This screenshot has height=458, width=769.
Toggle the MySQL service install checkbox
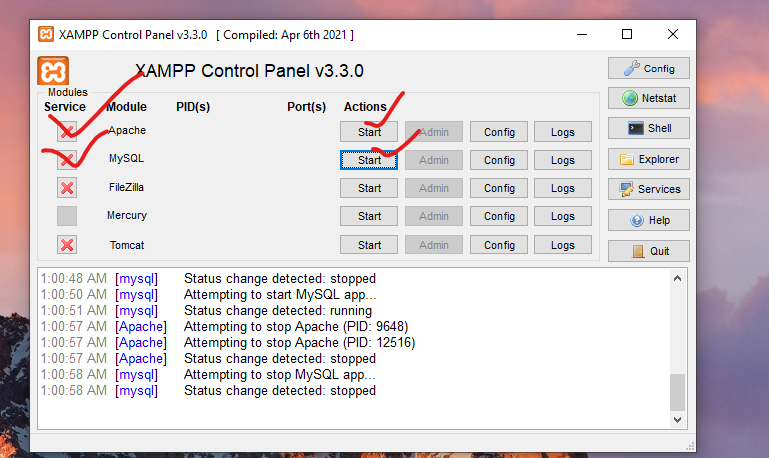[67, 159]
